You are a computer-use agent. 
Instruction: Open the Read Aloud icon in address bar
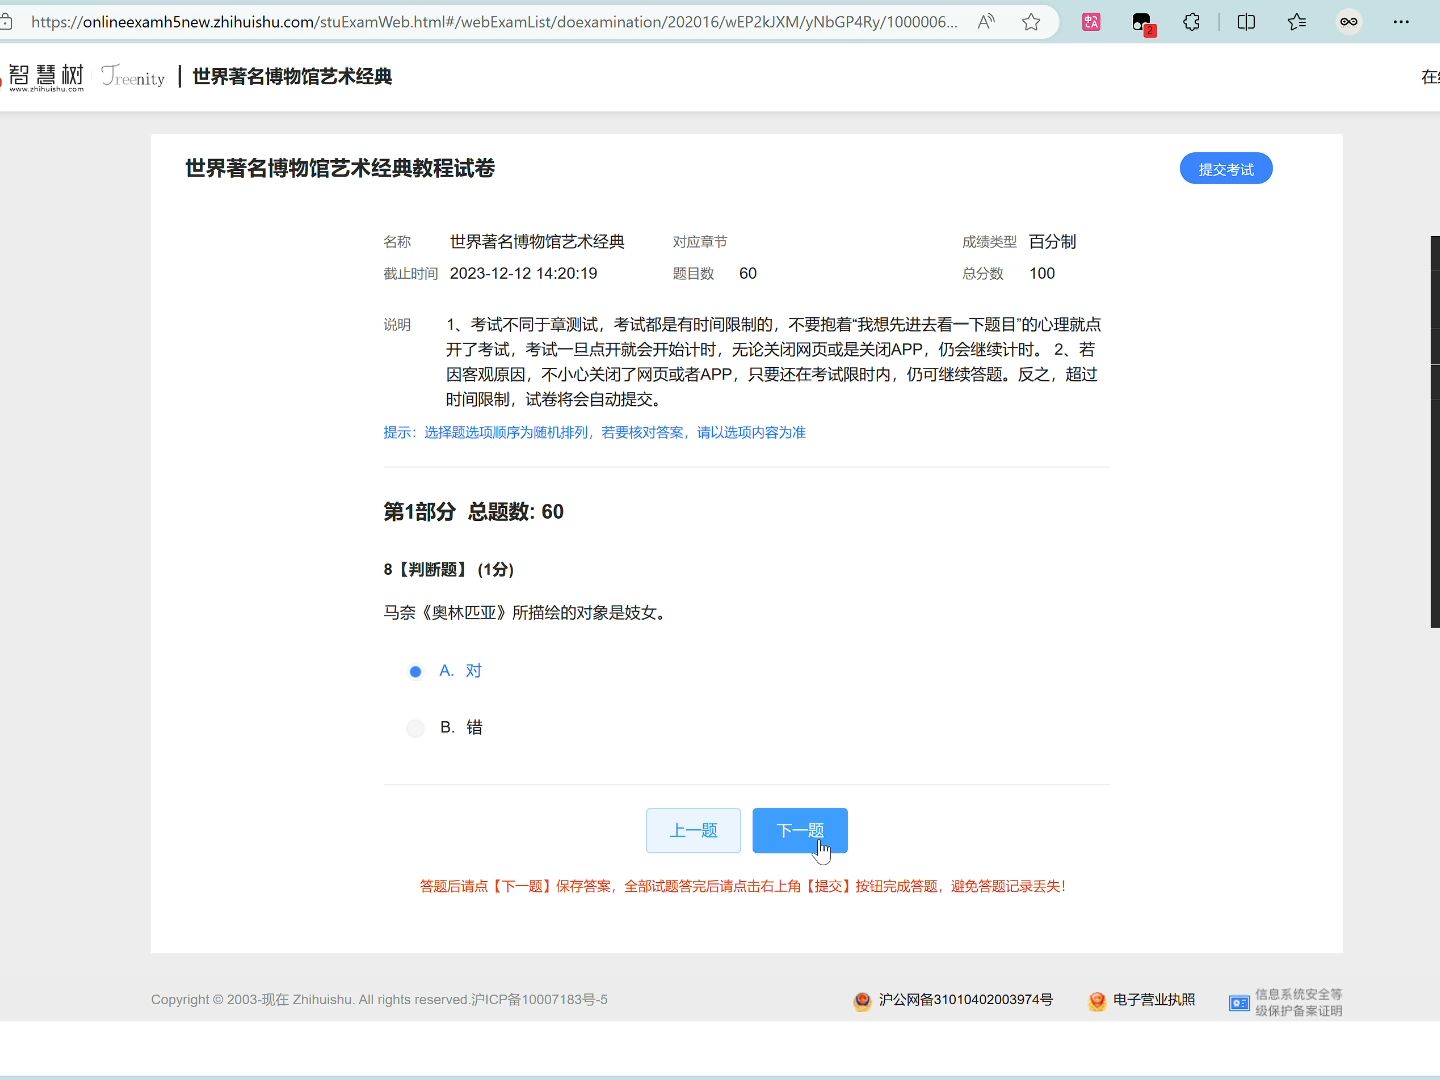[986, 21]
